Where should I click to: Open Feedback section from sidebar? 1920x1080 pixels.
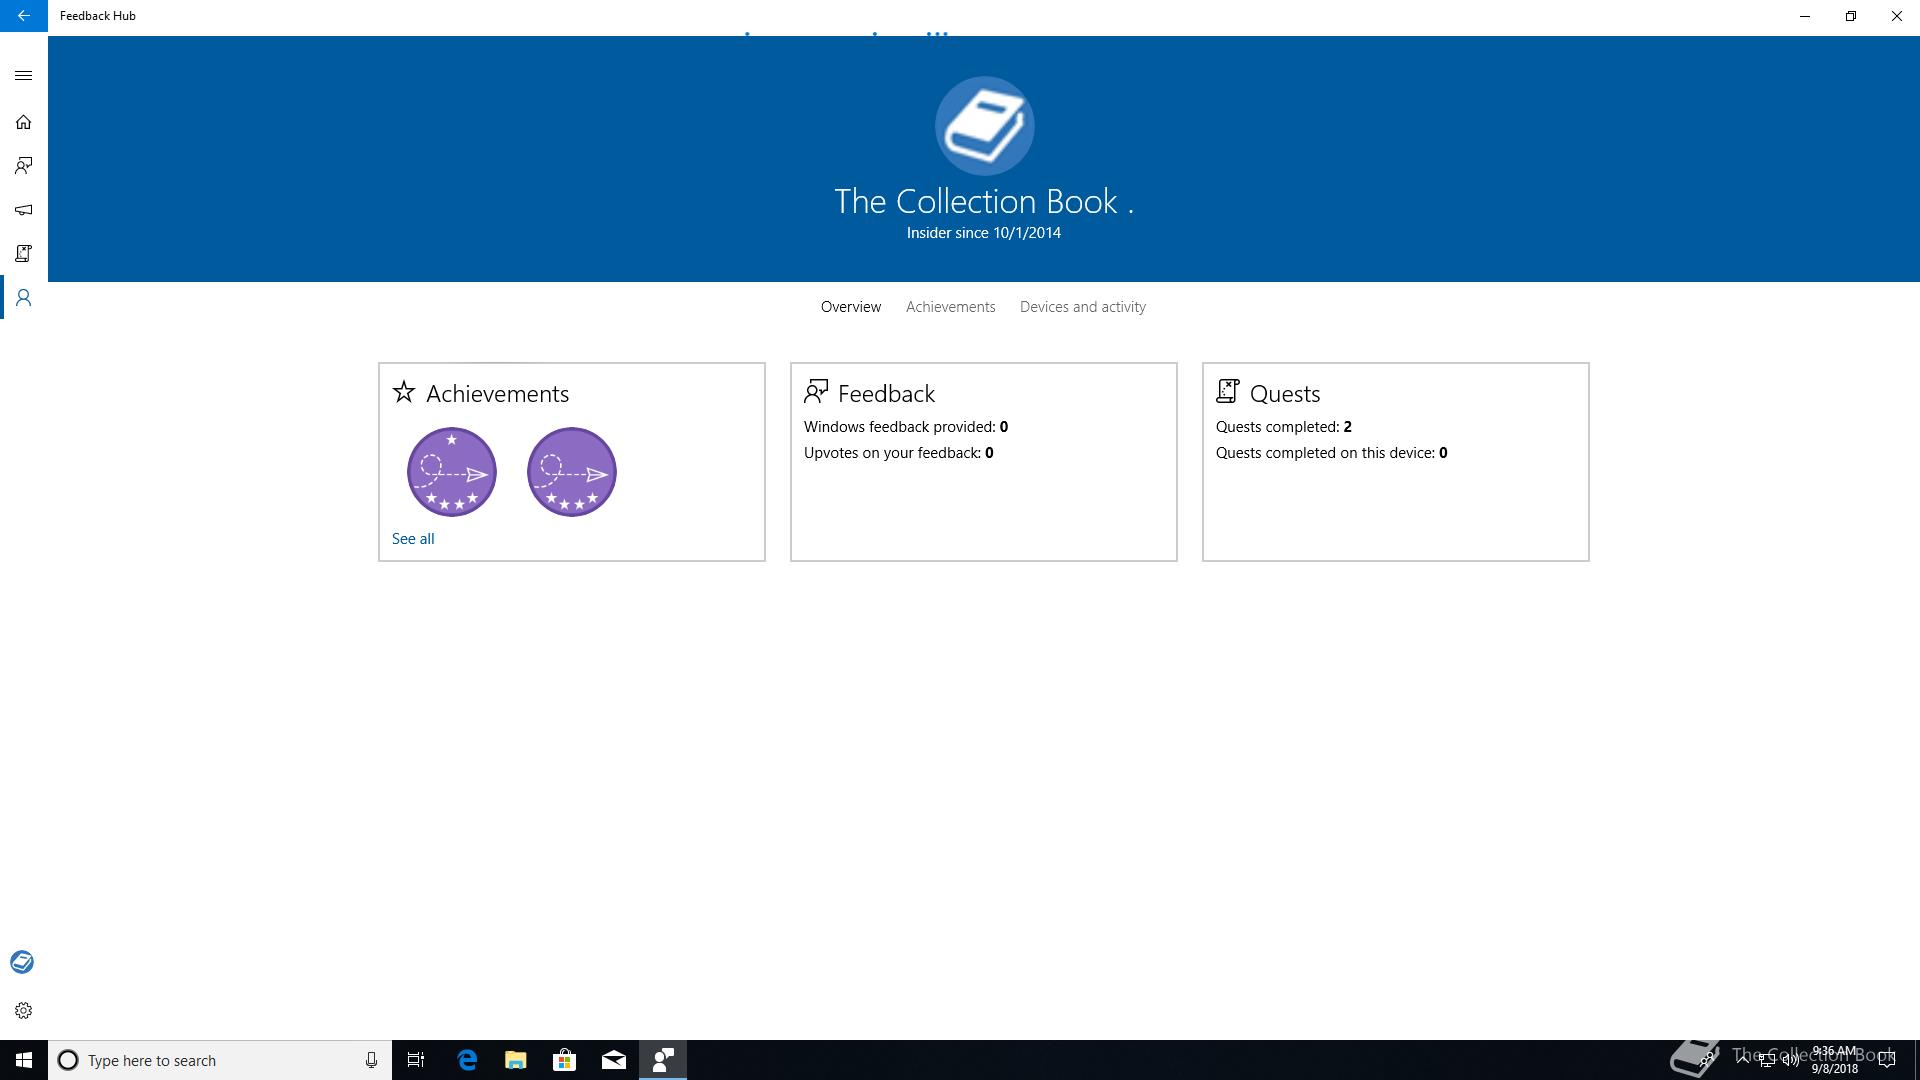(23, 166)
